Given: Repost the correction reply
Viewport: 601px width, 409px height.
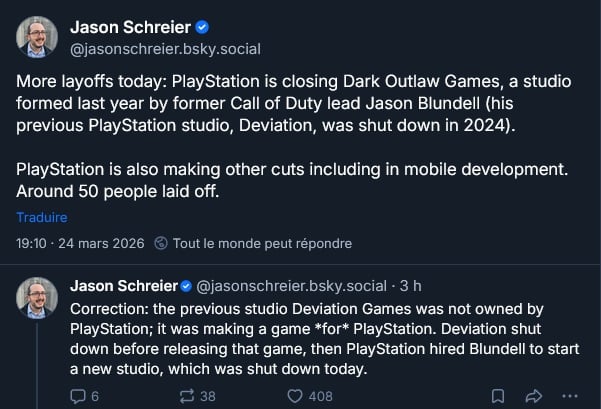Looking at the screenshot, I should coord(187,396).
